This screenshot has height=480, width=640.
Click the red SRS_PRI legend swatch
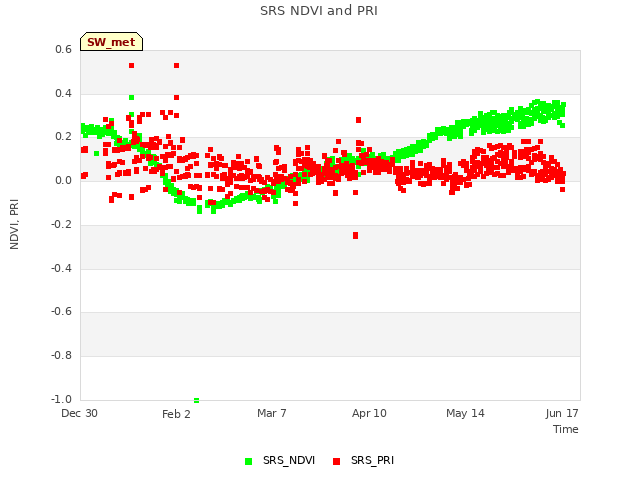coord(336,461)
